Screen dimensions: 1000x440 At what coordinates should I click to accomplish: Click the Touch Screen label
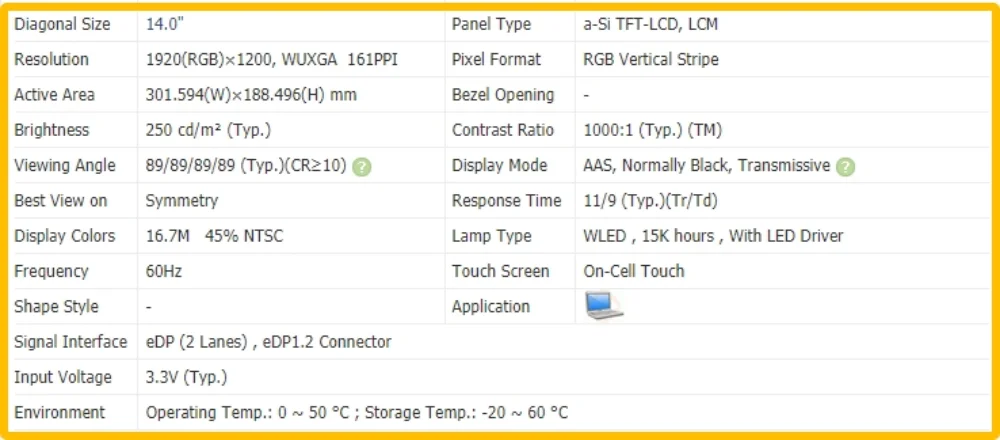click(500, 271)
